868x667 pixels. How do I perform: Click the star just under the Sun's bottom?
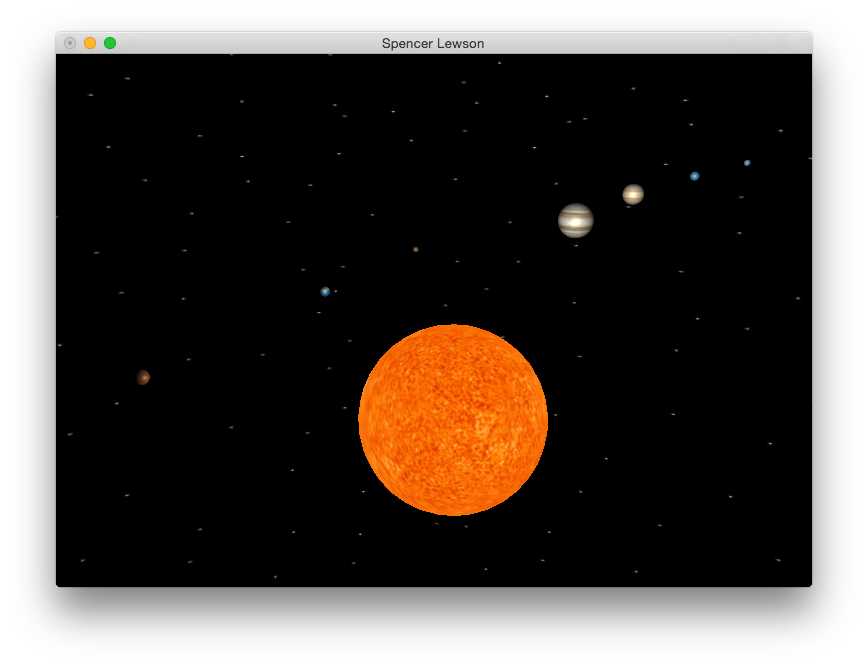point(436,524)
